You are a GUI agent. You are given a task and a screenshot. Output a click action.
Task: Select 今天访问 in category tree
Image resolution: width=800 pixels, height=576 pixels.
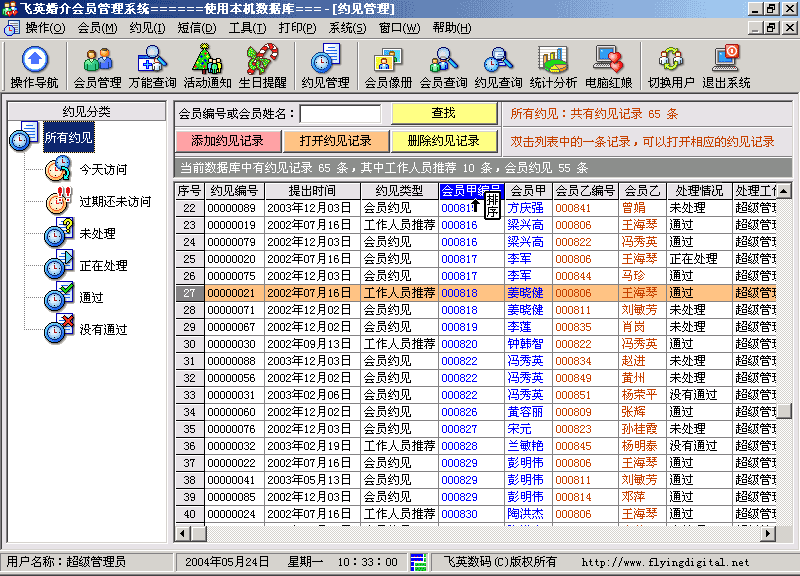click(103, 170)
